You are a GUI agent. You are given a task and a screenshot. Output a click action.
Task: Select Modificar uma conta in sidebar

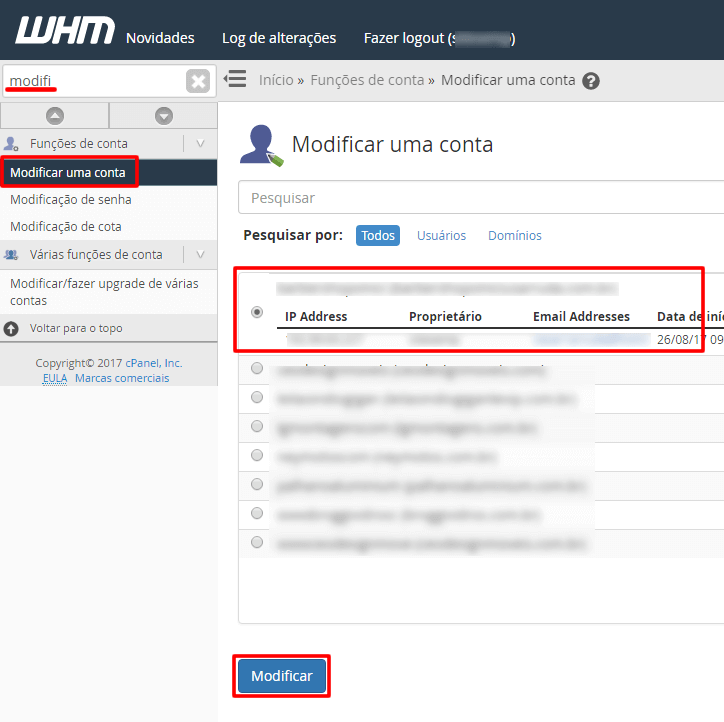[x=68, y=173]
